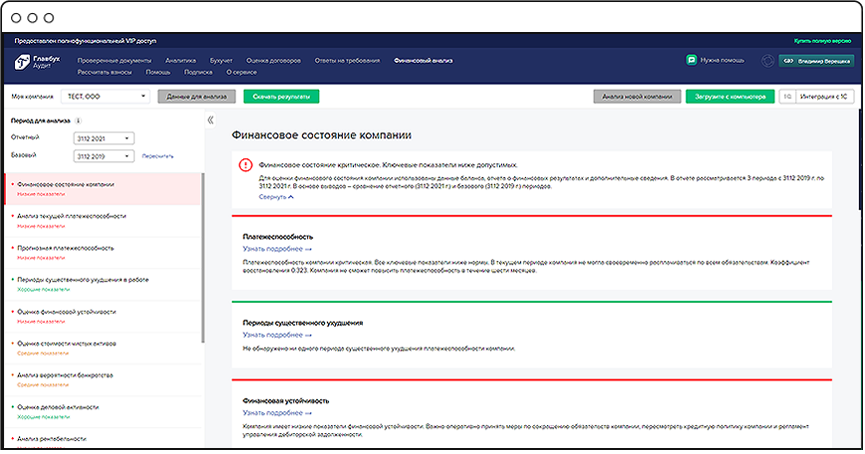
Task: Open the green Нужна помощь chat icon
Action: click(691, 60)
